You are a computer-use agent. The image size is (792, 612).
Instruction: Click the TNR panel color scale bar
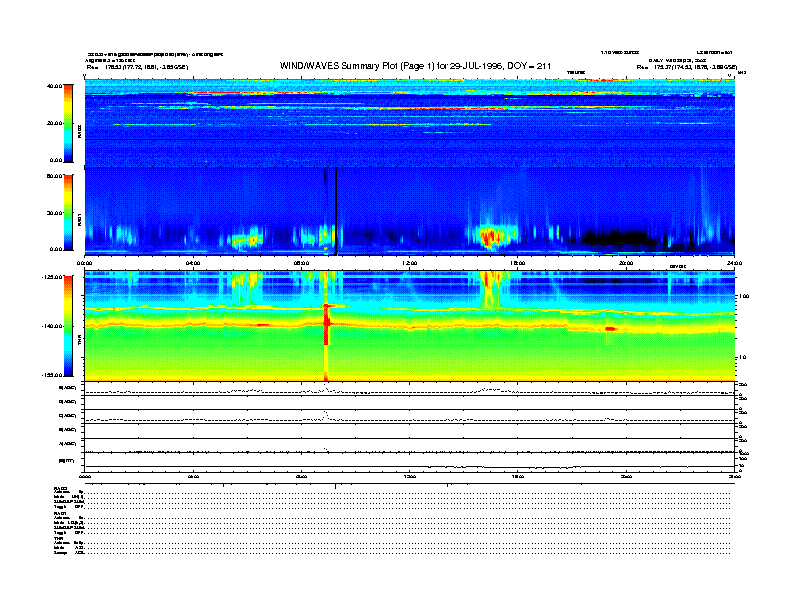pyautogui.click(x=68, y=326)
